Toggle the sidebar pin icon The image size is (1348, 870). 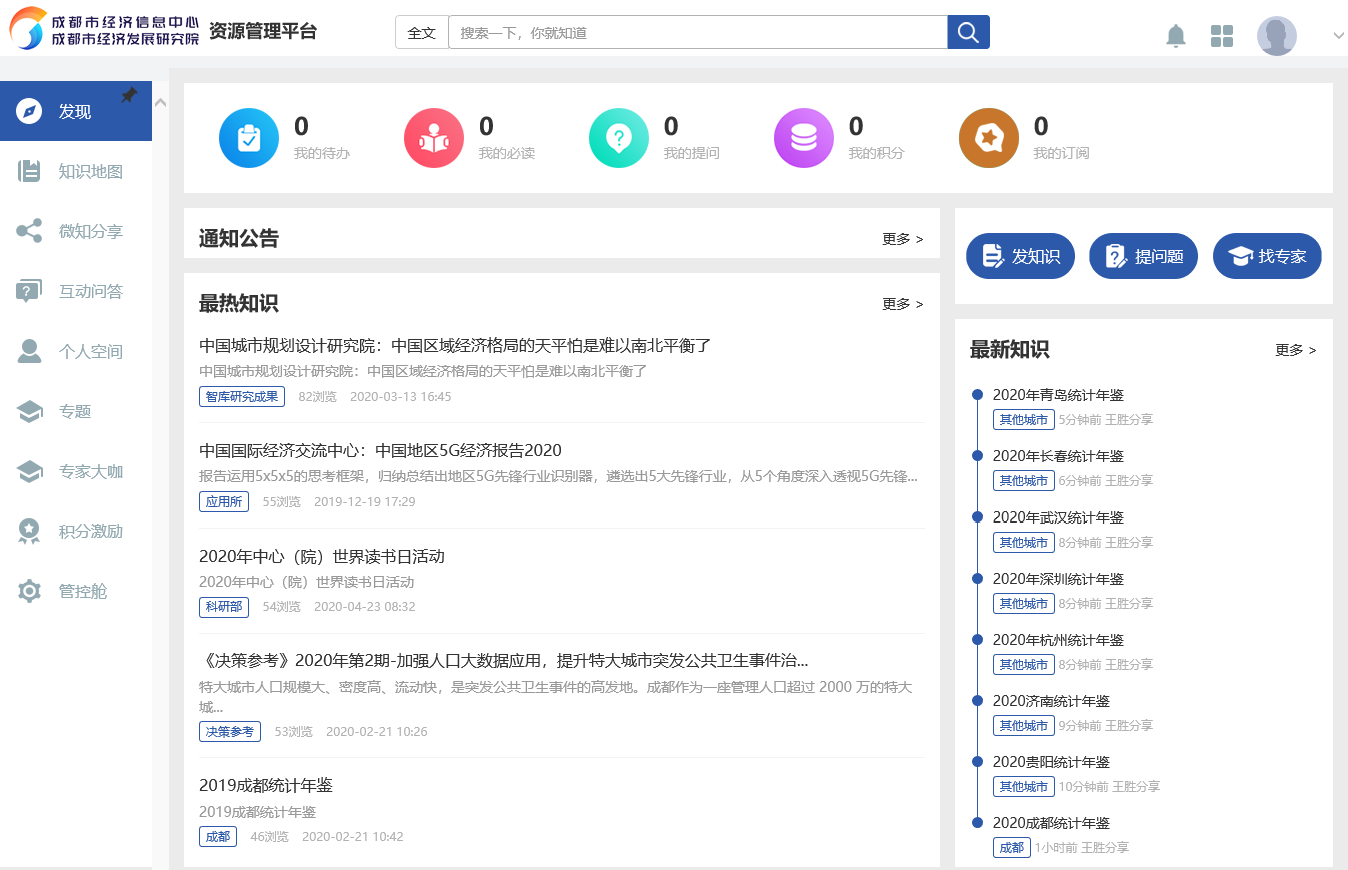129,95
